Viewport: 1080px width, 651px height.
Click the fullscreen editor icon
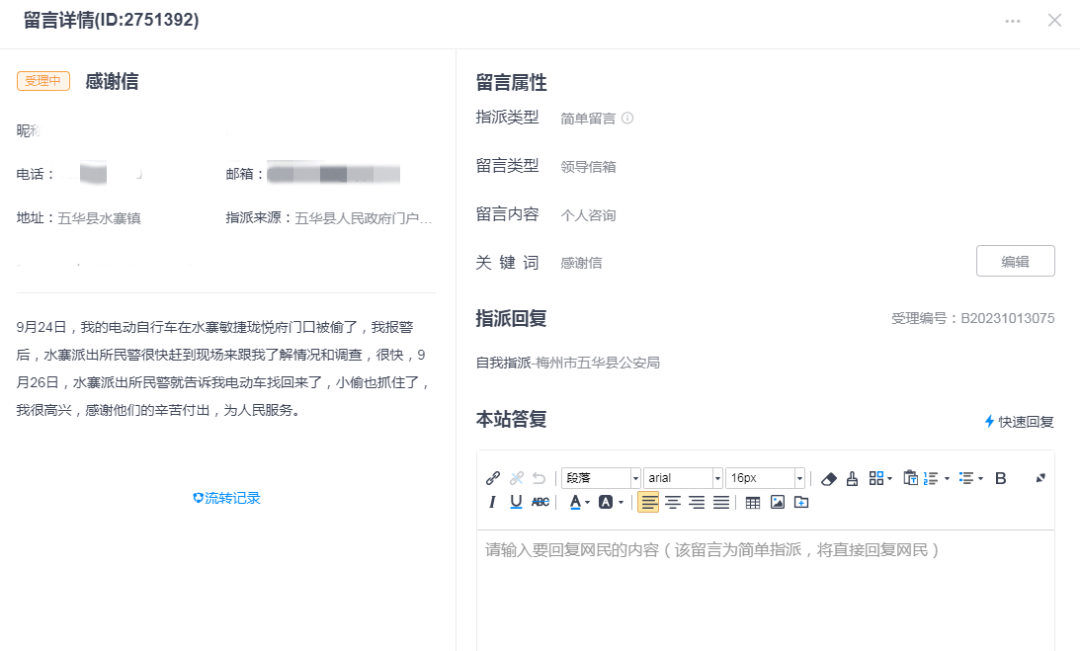pos(1041,478)
